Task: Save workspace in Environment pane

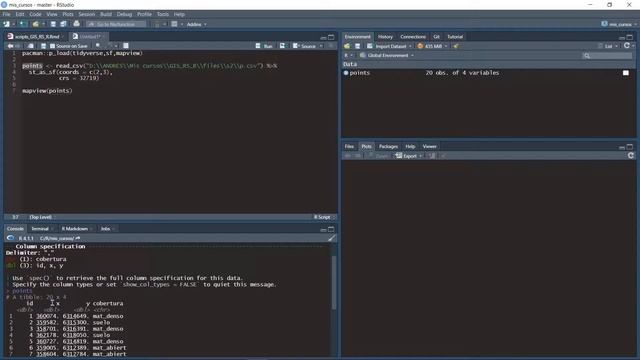Action: [358, 46]
